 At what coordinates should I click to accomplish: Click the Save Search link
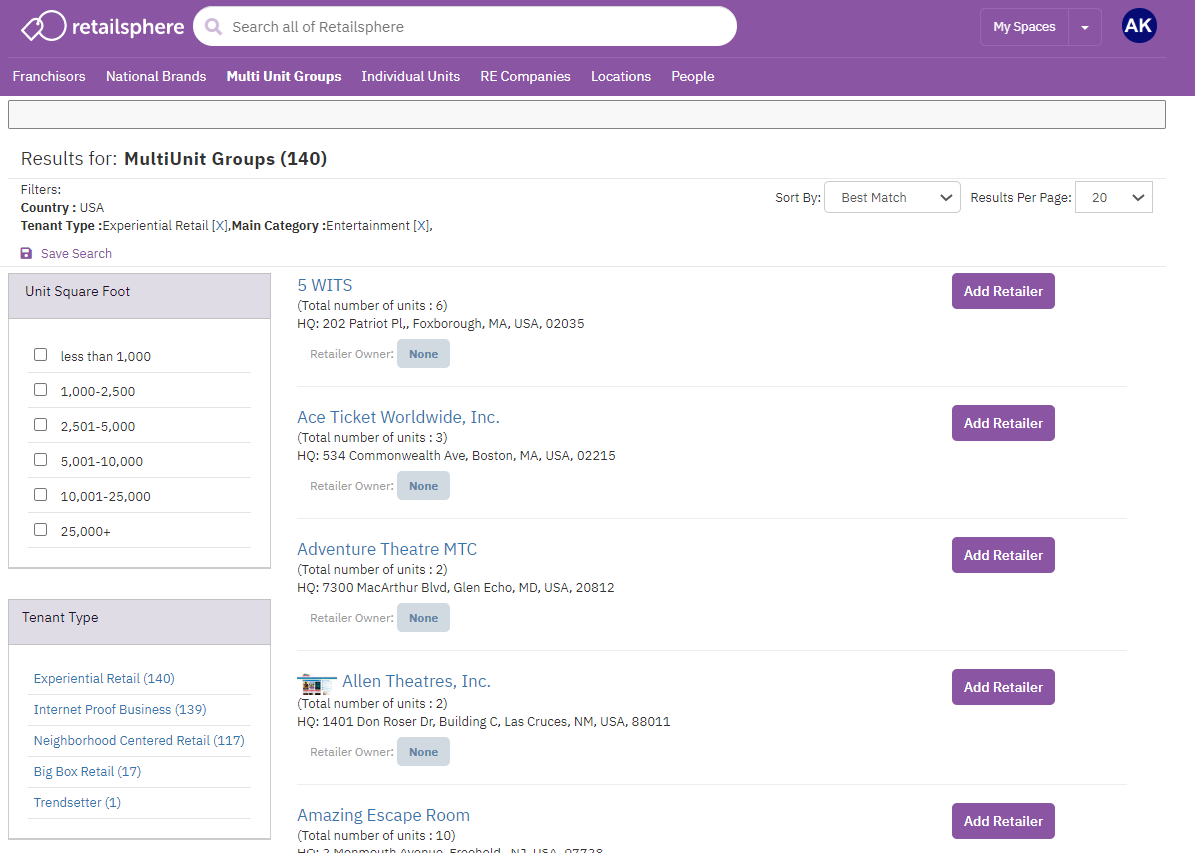76,253
